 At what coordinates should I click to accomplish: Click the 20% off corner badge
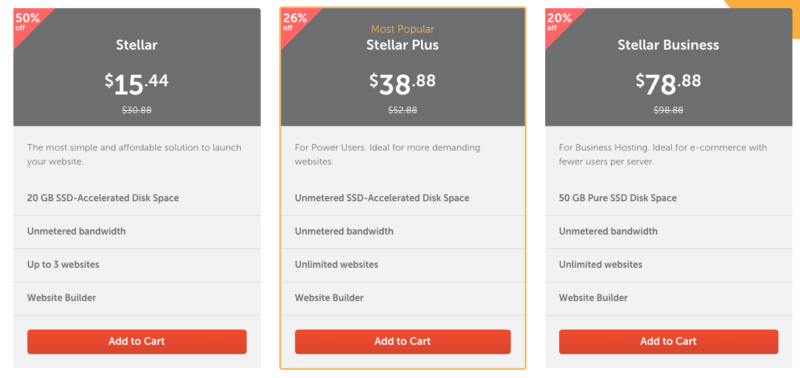pos(559,21)
